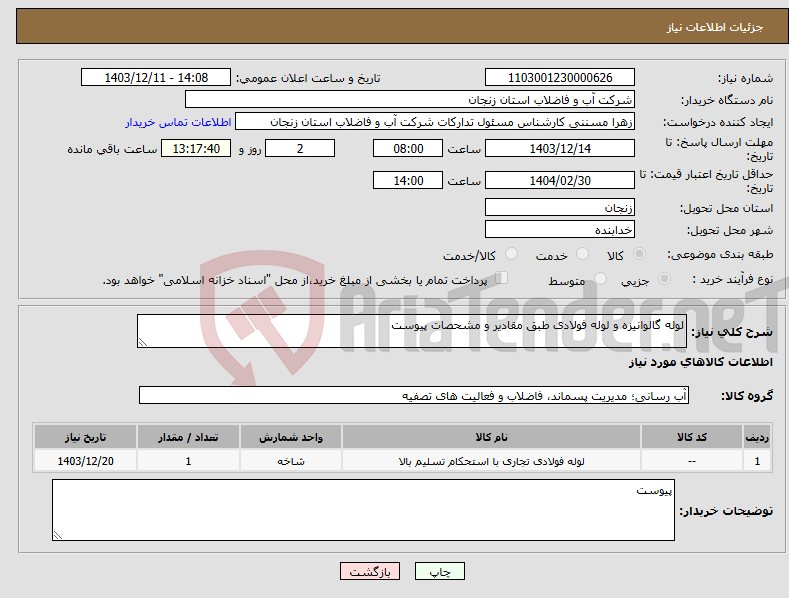Viewport: 789px width, 598px height.
Task: Click the delivery province field زنجان
Action: (x=560, y=207)
